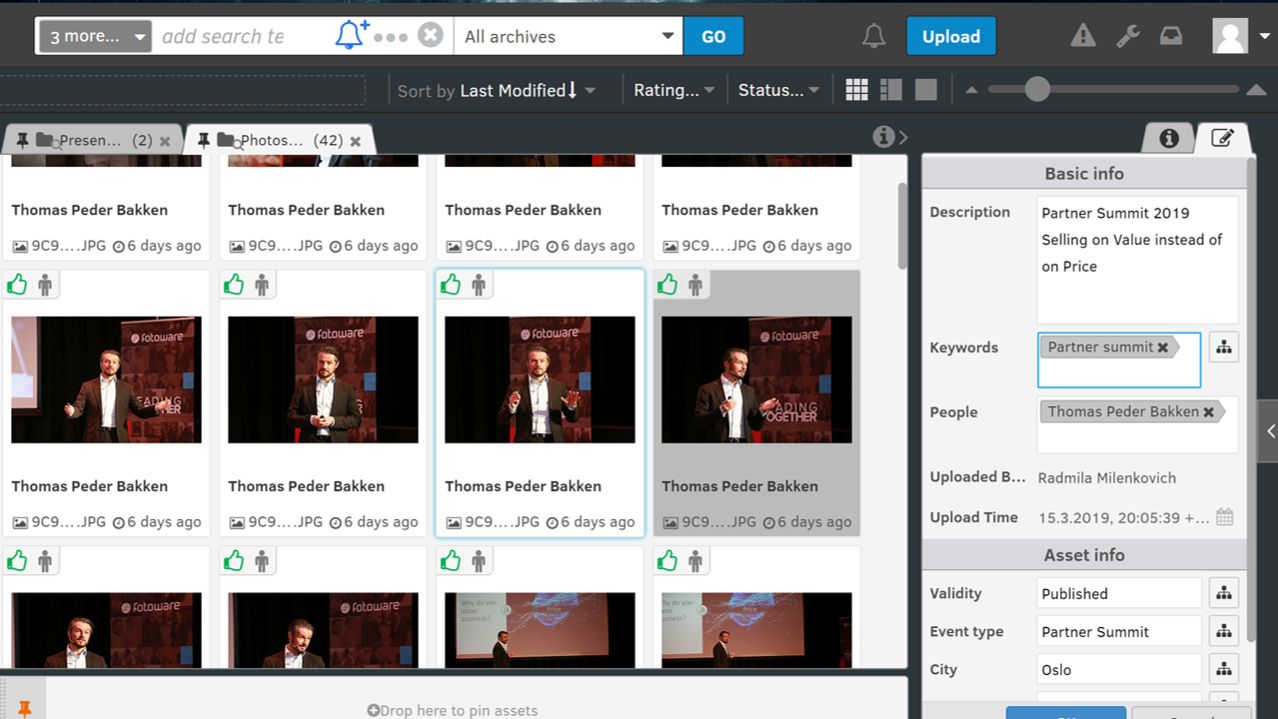This screenshot has width=1278, height=719.
Task: Collapse the side panel using the edge handle
Action: 1270,431
